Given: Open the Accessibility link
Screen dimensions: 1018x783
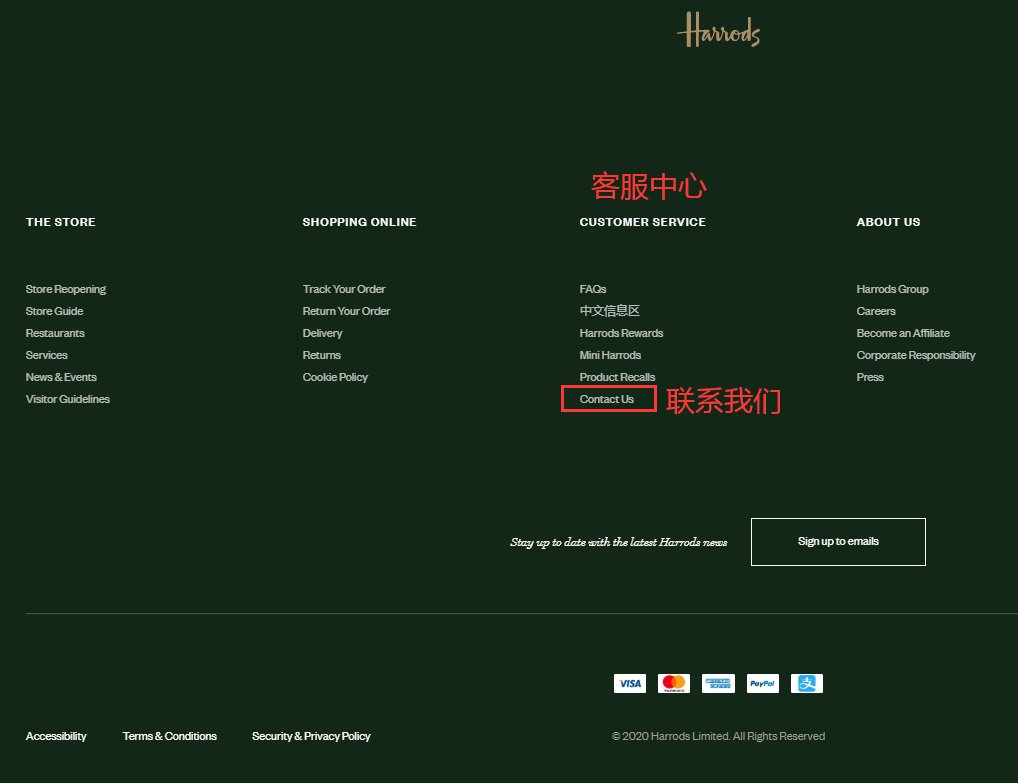Looking at the screenshot, I should pyautogui.click(x=56, y=736).
